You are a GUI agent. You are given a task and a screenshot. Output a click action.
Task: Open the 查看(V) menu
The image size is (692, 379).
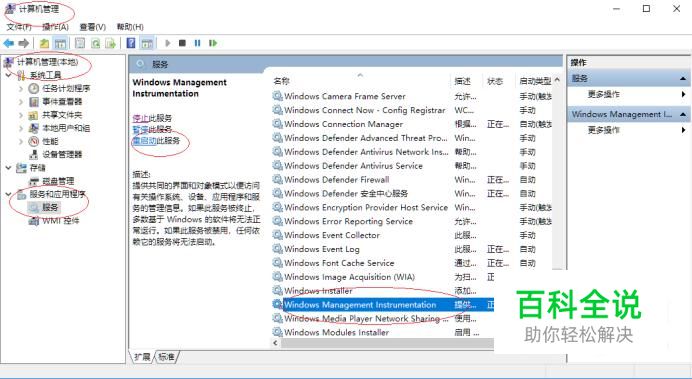coord(93,27)
